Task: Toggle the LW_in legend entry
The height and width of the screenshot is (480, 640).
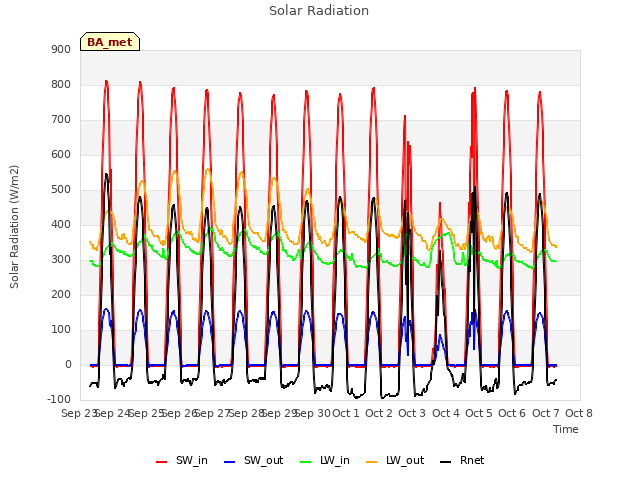Action: (x=325, y=460)
